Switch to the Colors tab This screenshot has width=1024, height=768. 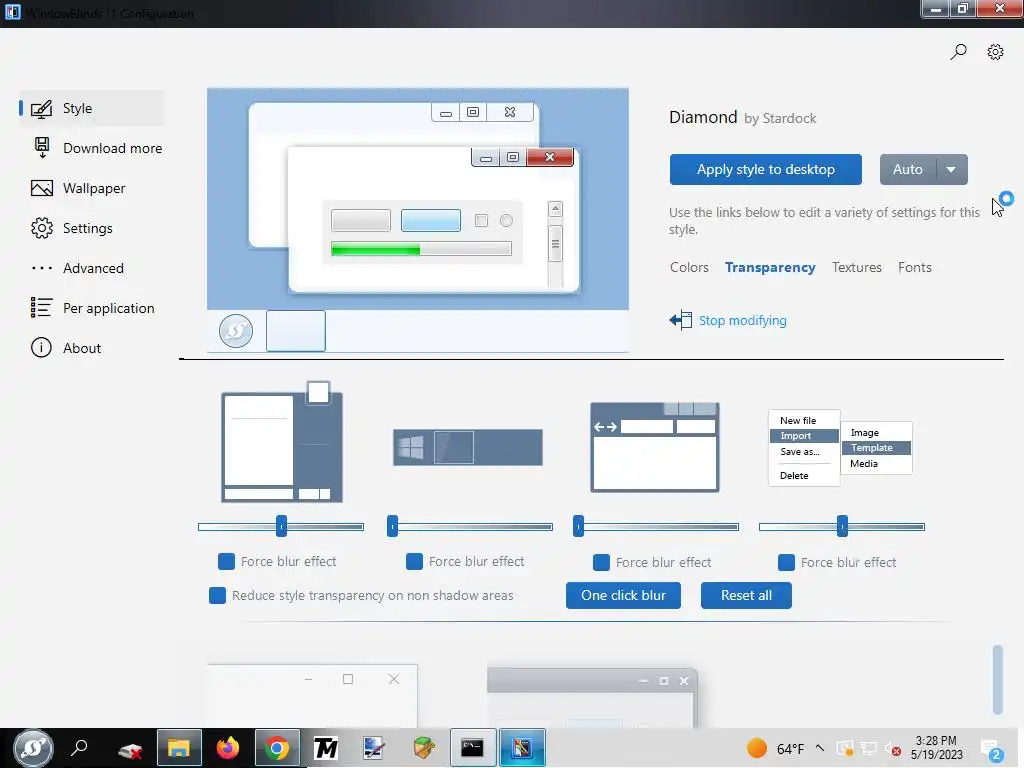click(689, 268)
